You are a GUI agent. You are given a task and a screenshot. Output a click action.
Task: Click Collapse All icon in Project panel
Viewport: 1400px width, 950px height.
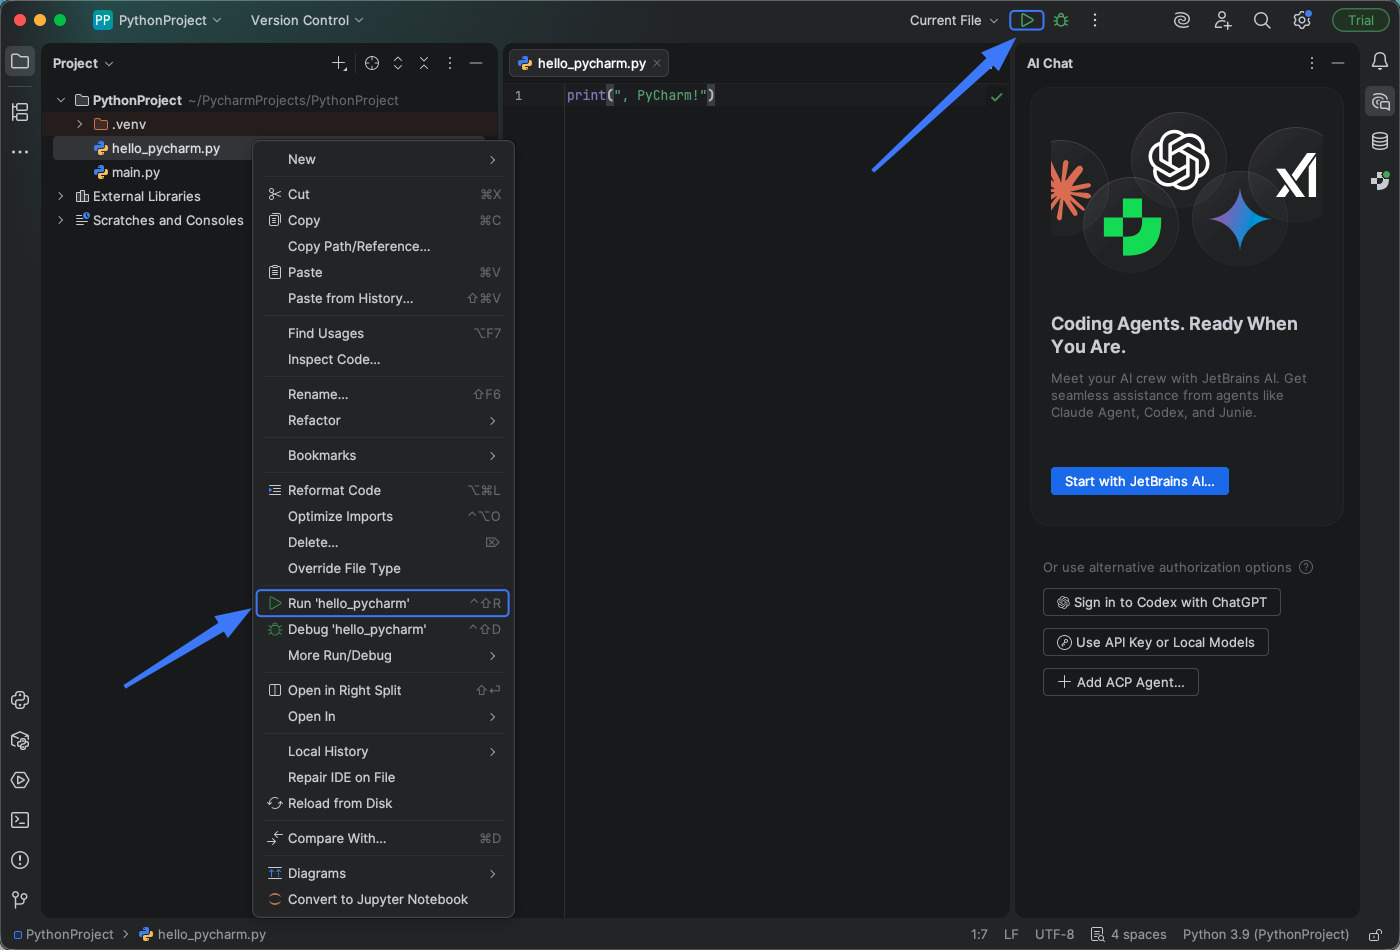pos(424,63)
